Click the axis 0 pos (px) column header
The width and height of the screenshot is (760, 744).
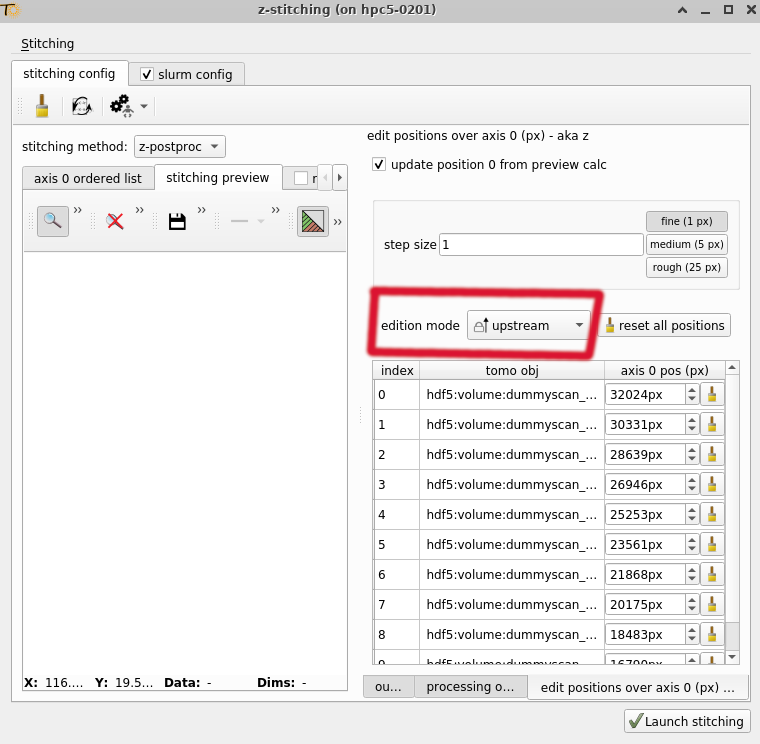665,370
